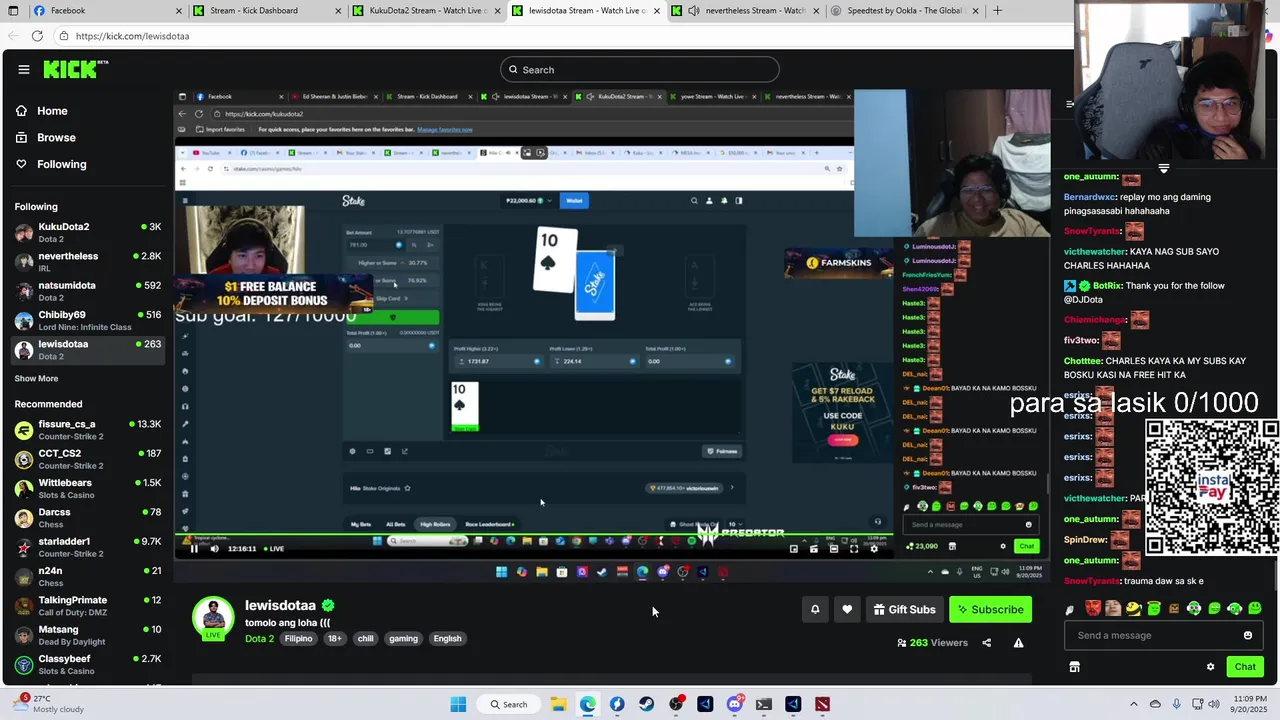The height and width of the screenshot is (720, 1280).
Task: Click the Gift Subs button
Action: coord(904,609)
